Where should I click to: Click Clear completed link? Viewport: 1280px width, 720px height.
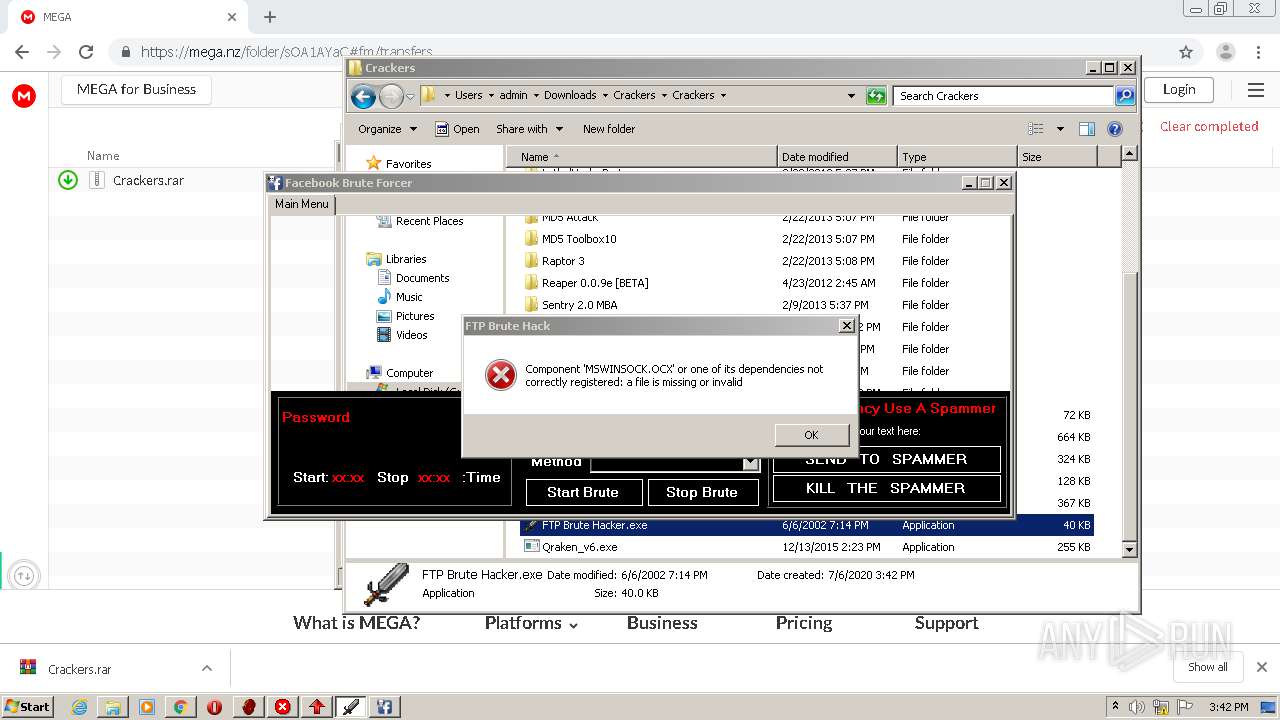[1209, 127]
